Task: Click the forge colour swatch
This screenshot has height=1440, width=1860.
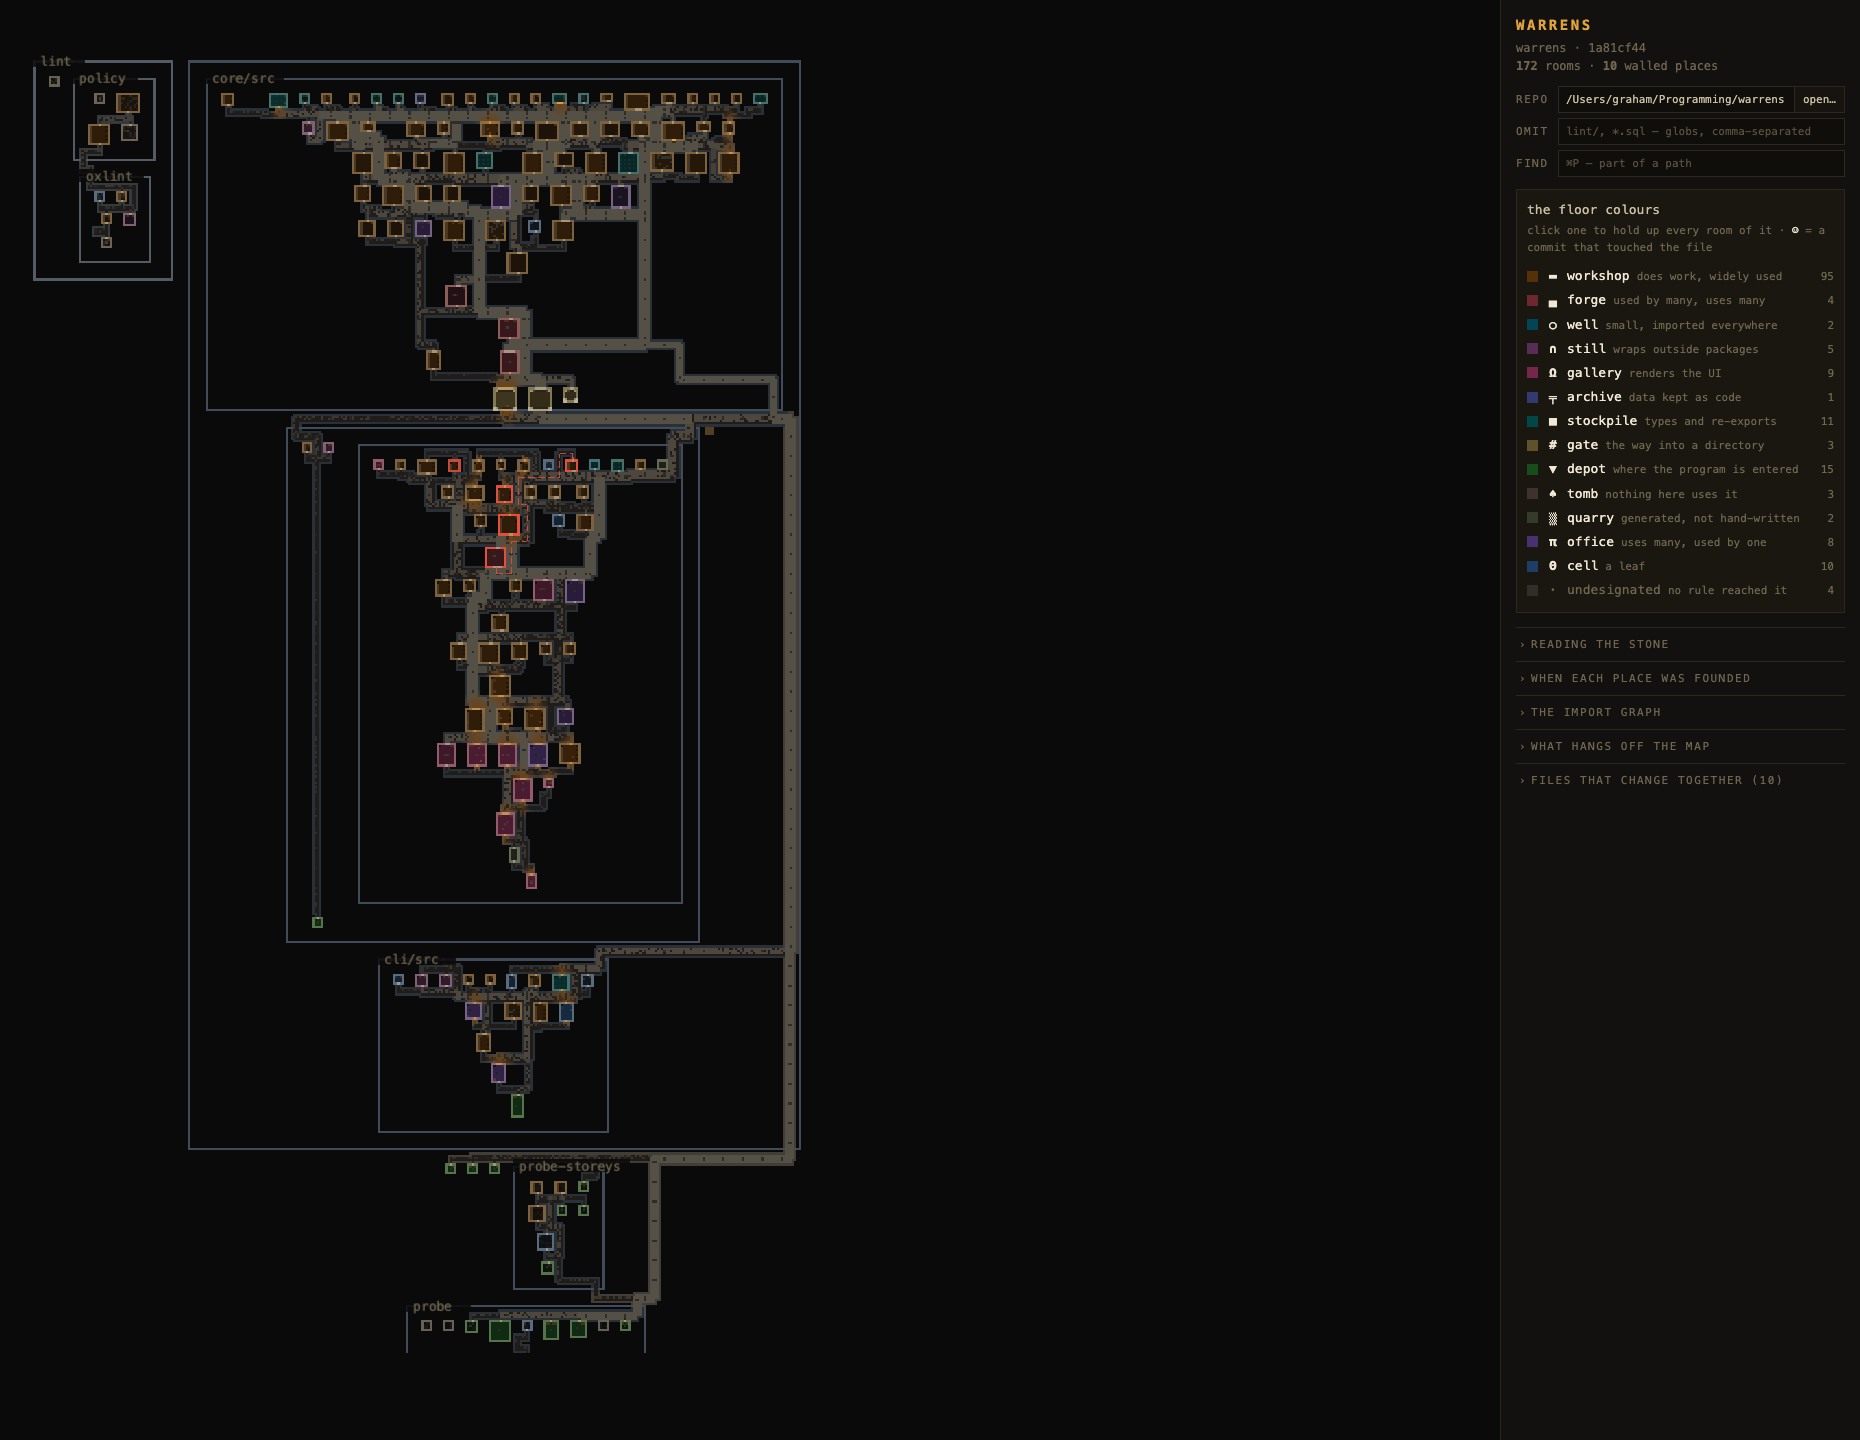Action: pyautogui.click(x=1532, y=300)
